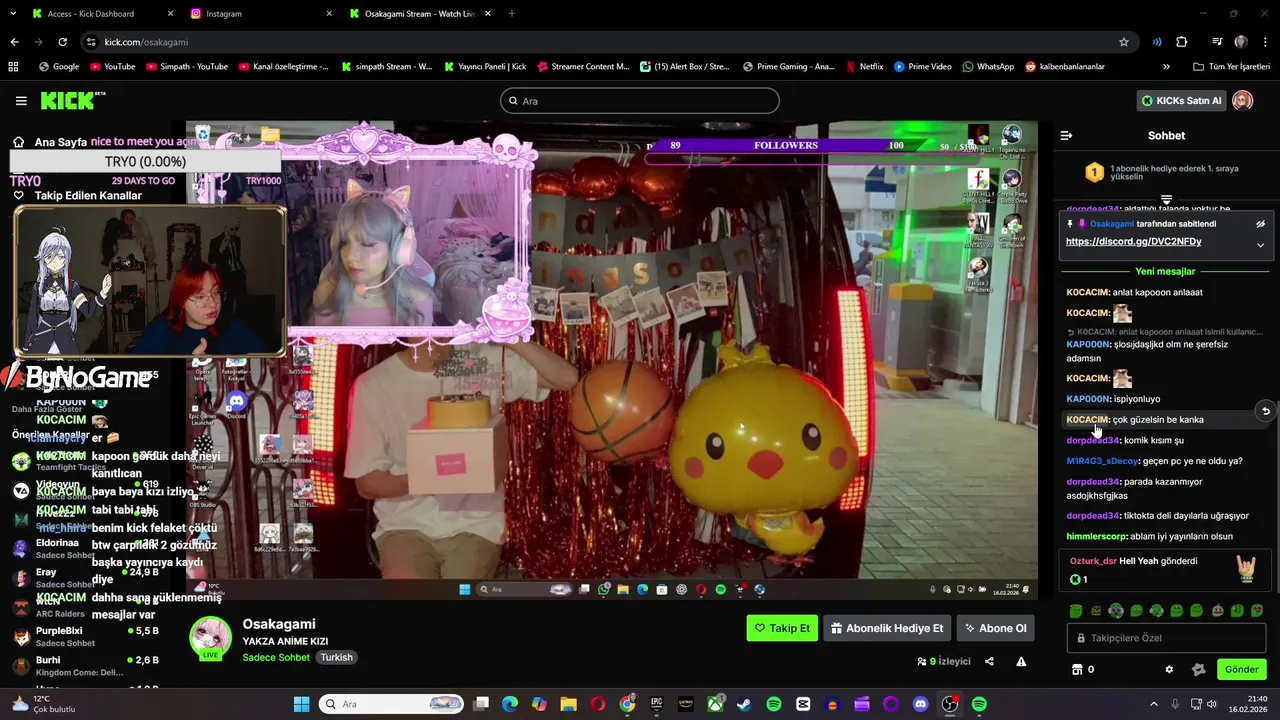Open the Chrome three-dot menu
This screenshot has height=720, width=1280.
tap(1265, 42)
